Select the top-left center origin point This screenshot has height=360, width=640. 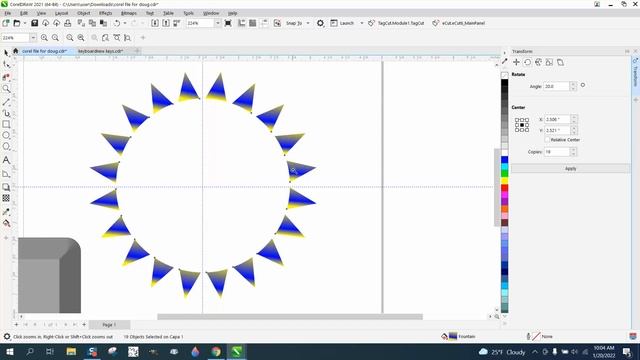(x=517, y=120)
